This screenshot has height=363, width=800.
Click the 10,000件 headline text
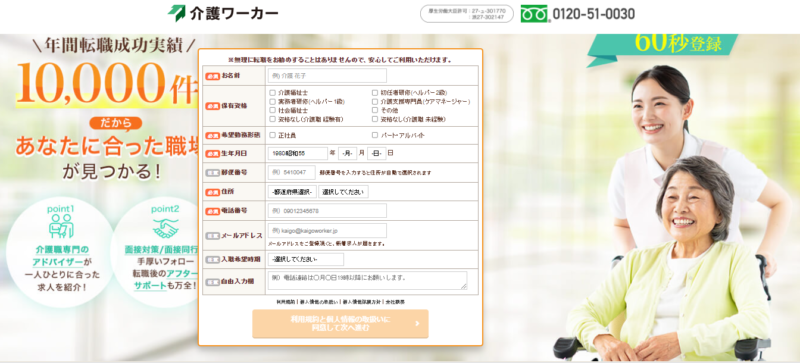click(x=107, y=83)
